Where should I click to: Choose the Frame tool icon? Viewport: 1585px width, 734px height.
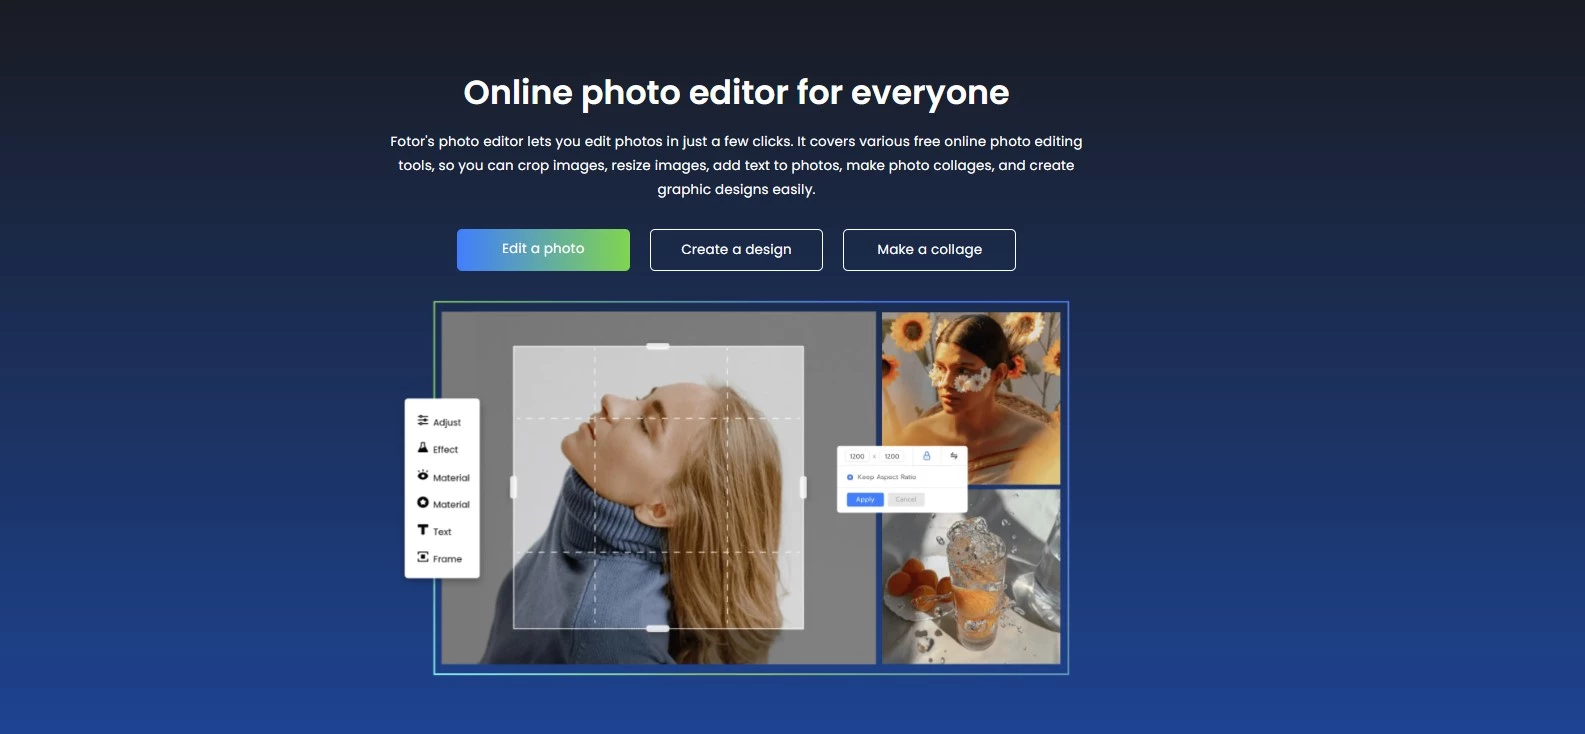point(423,557)
